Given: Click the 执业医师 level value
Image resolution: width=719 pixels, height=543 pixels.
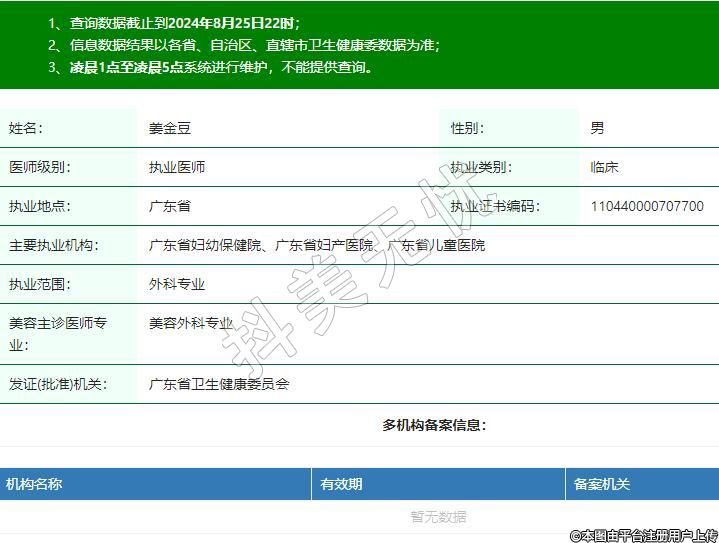Looking at the screenshot, I should (x=177, y=167).
